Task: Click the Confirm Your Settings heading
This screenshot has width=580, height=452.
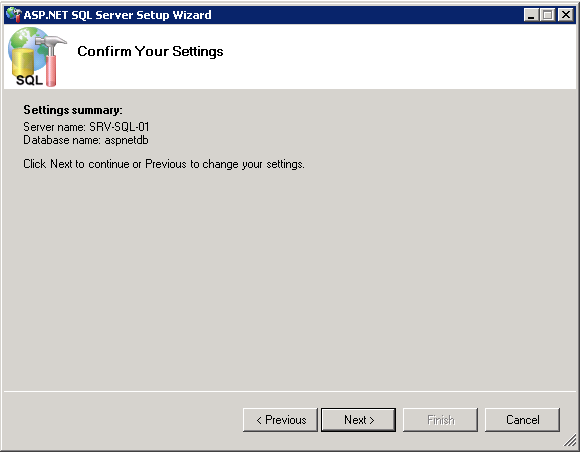Action: [x=150, y=51]
